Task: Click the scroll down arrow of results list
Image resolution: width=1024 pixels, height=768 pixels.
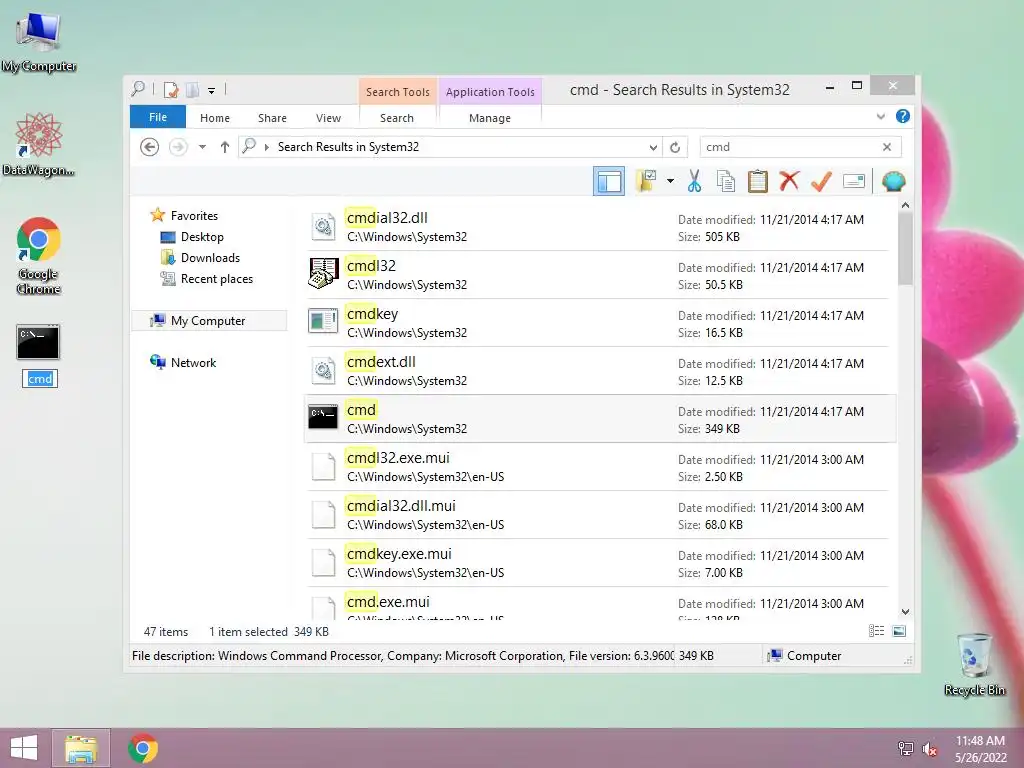Action: (x=905, y=612)
